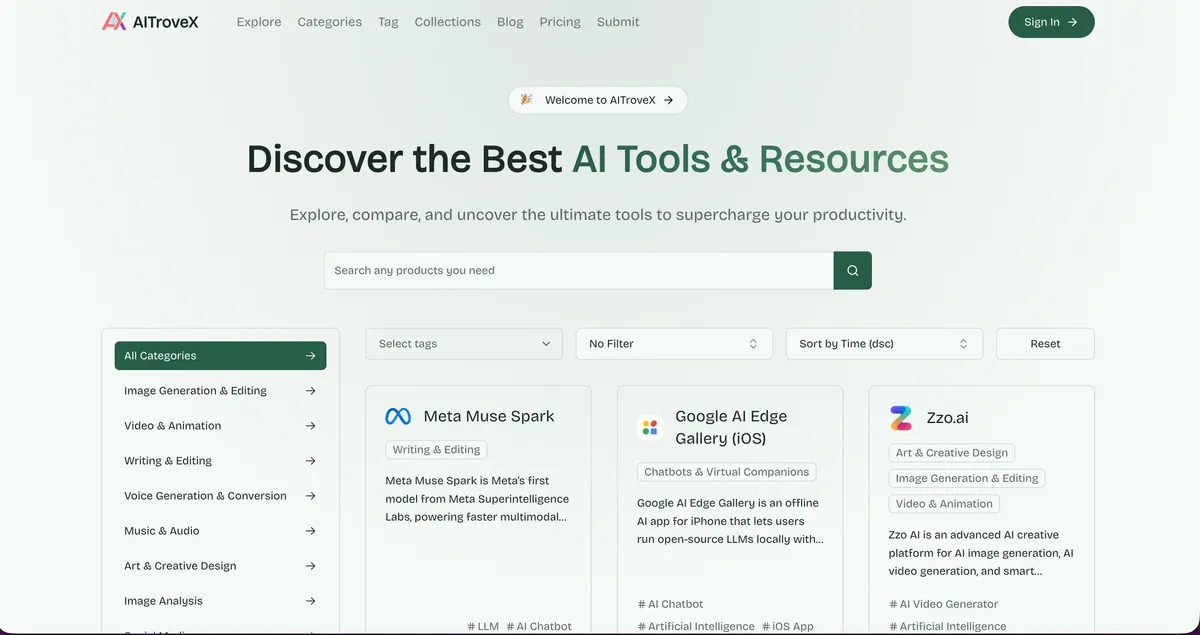Select Art & Creative Design in sidebar

(x=220, y=566)
